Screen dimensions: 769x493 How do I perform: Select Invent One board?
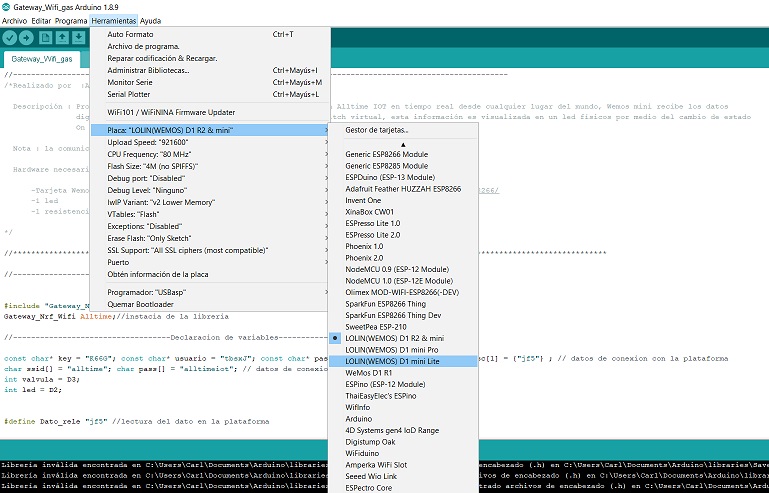tap(403, 200)
